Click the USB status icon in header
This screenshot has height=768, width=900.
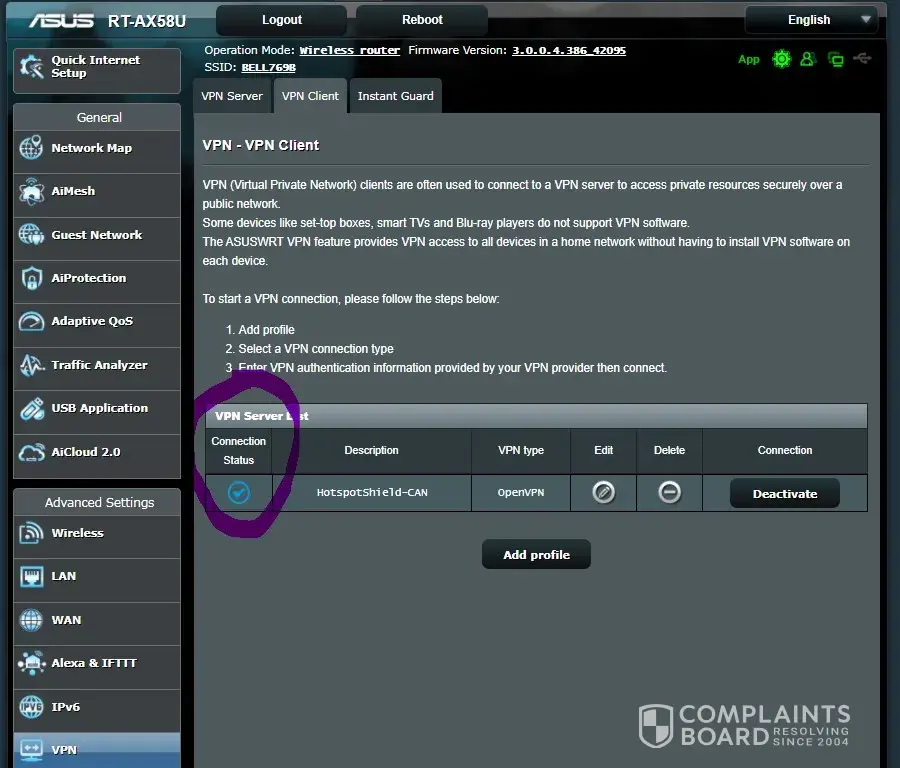(x=863, y=59)
